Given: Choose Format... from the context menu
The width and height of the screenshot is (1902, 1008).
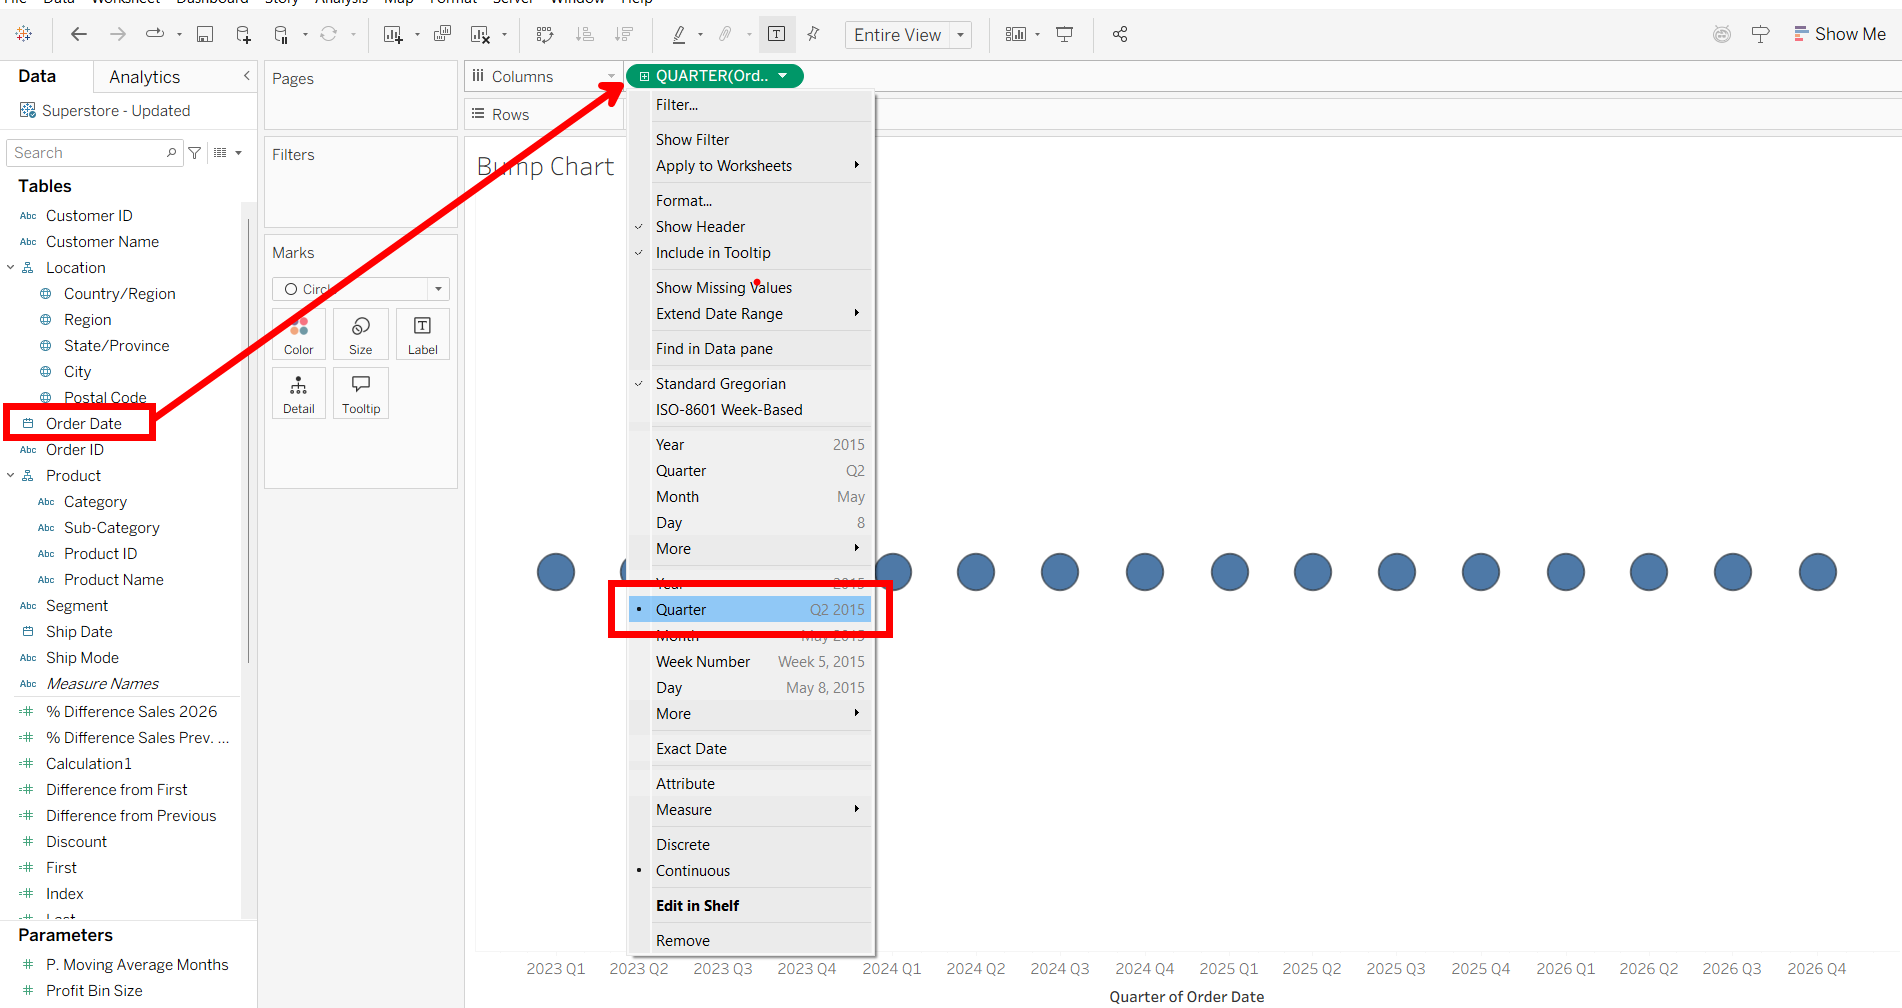Looking at the screenshot, I should click(751, 201).
